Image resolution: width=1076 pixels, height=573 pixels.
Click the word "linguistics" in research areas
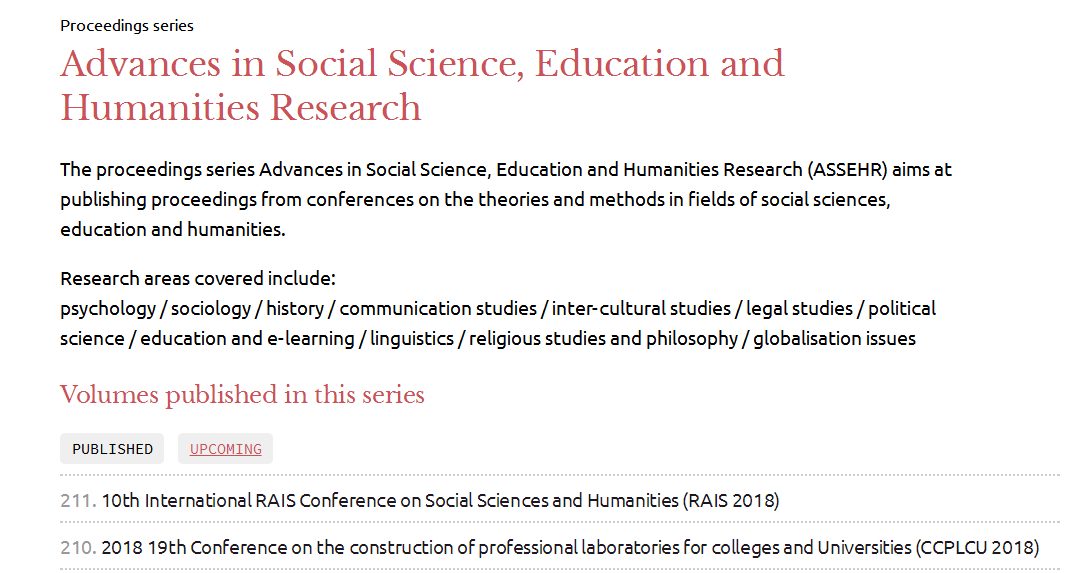[x=412, y=338]
